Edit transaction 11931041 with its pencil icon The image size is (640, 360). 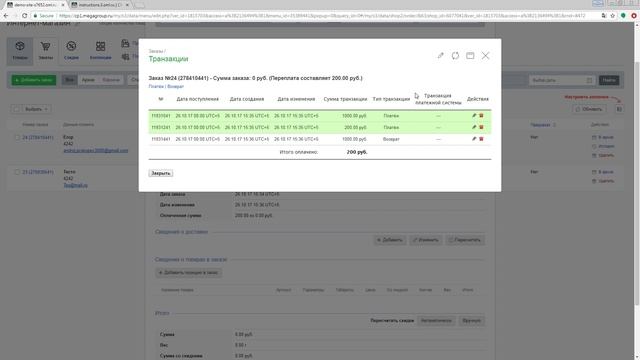click(474, 116)
